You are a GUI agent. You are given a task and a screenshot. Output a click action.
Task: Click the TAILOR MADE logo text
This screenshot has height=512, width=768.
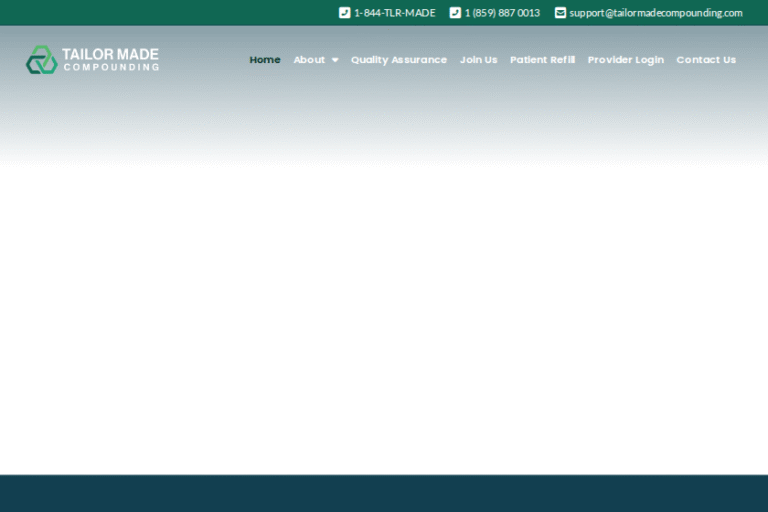(x=110, y=54)
